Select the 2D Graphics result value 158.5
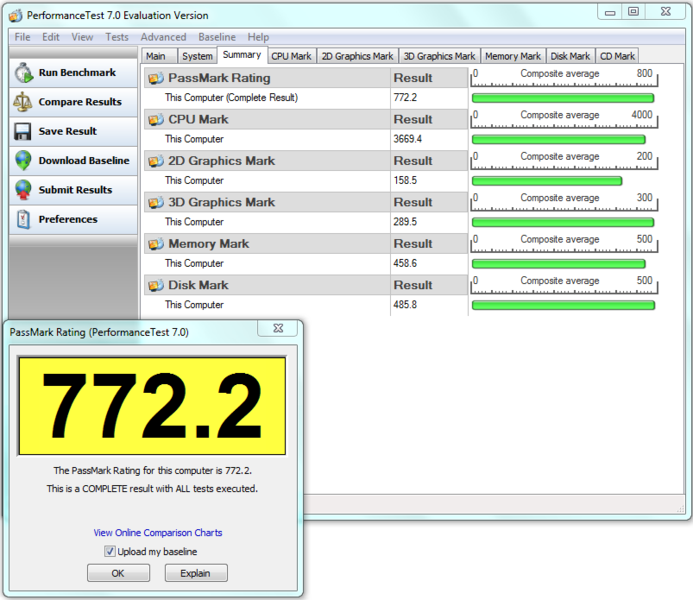The image size is (693, 600). (405, 181)
